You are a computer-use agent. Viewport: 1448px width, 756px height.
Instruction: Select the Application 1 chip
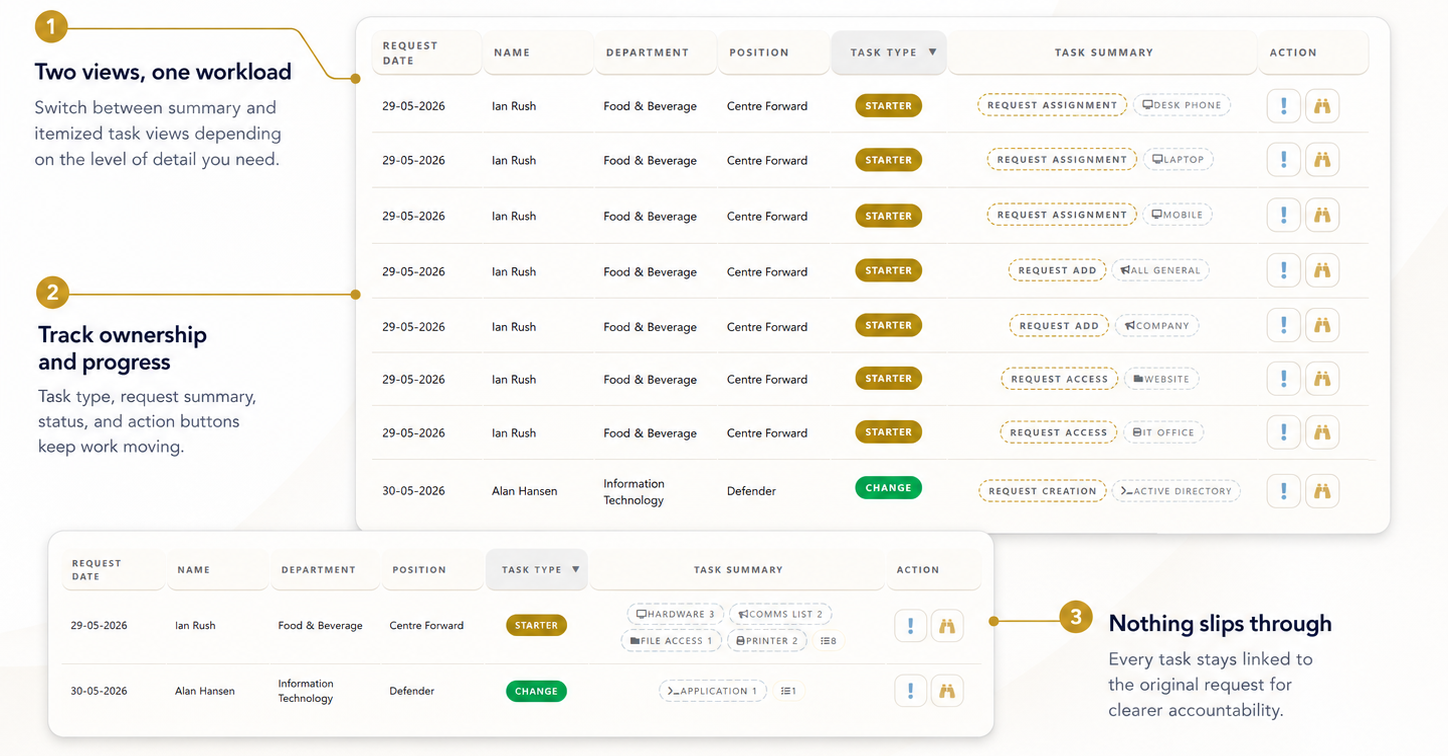pyautogui.click(x=713, y=691)
